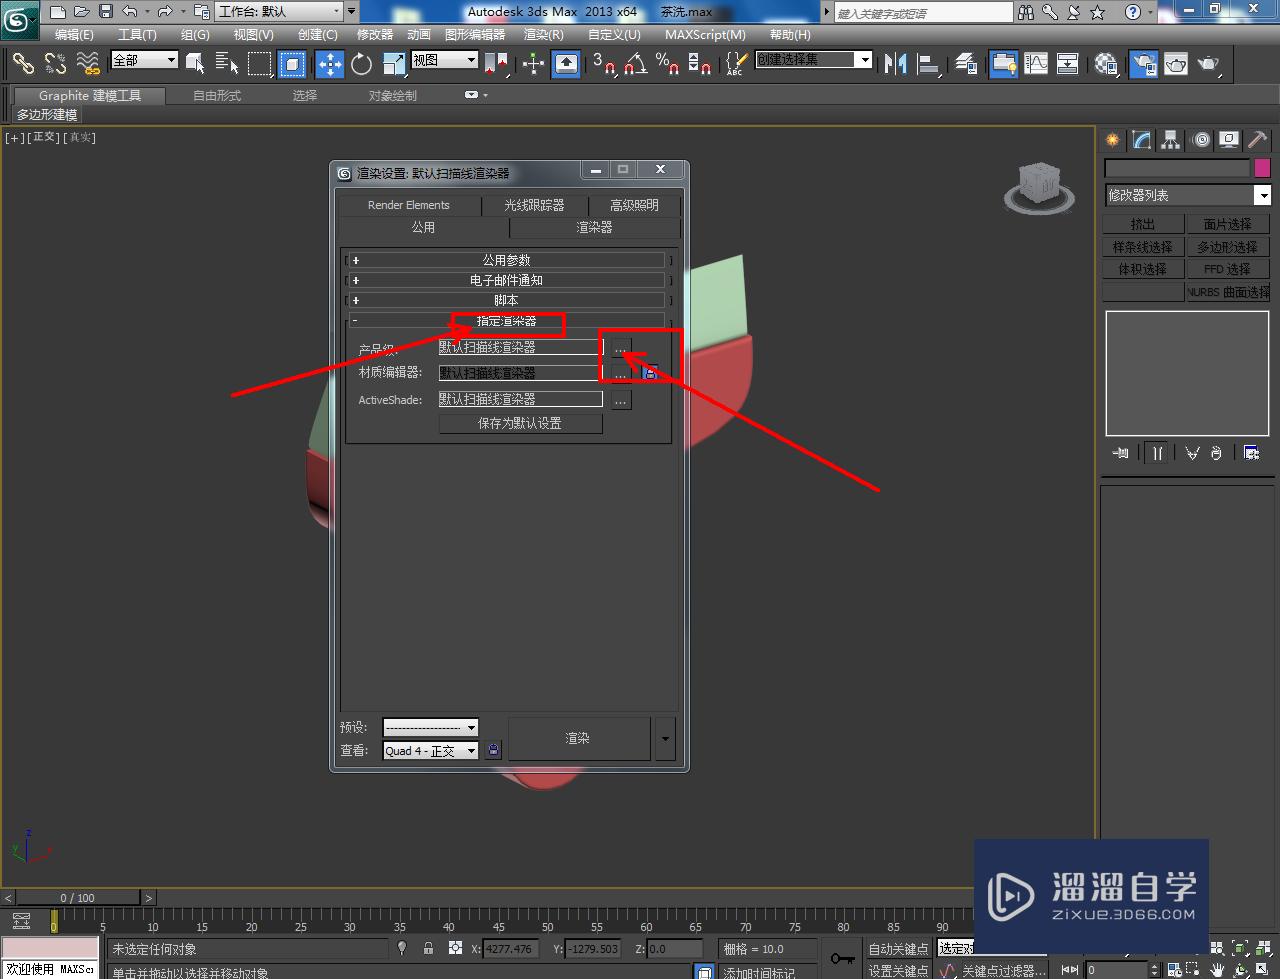Image resolution: width=1280 pixels, height=979 pixels.
Task: Open the 编辑(E) menu
Action: click(x=74, y=35)
